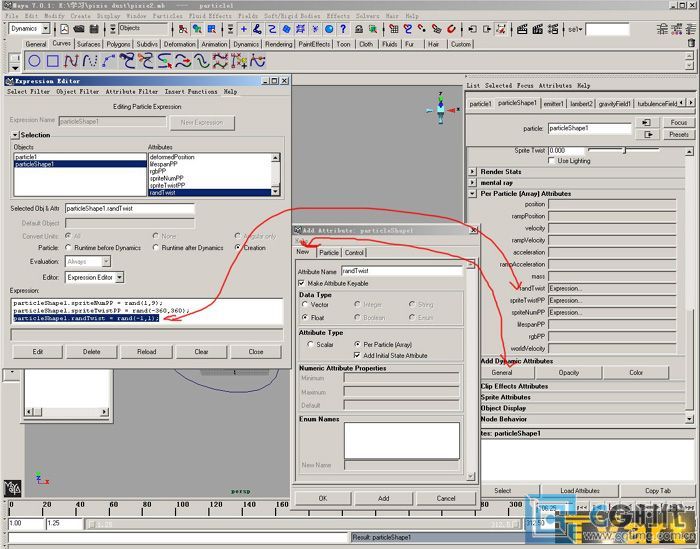Toggle the Use Lighting checkbox

(551, 160)
